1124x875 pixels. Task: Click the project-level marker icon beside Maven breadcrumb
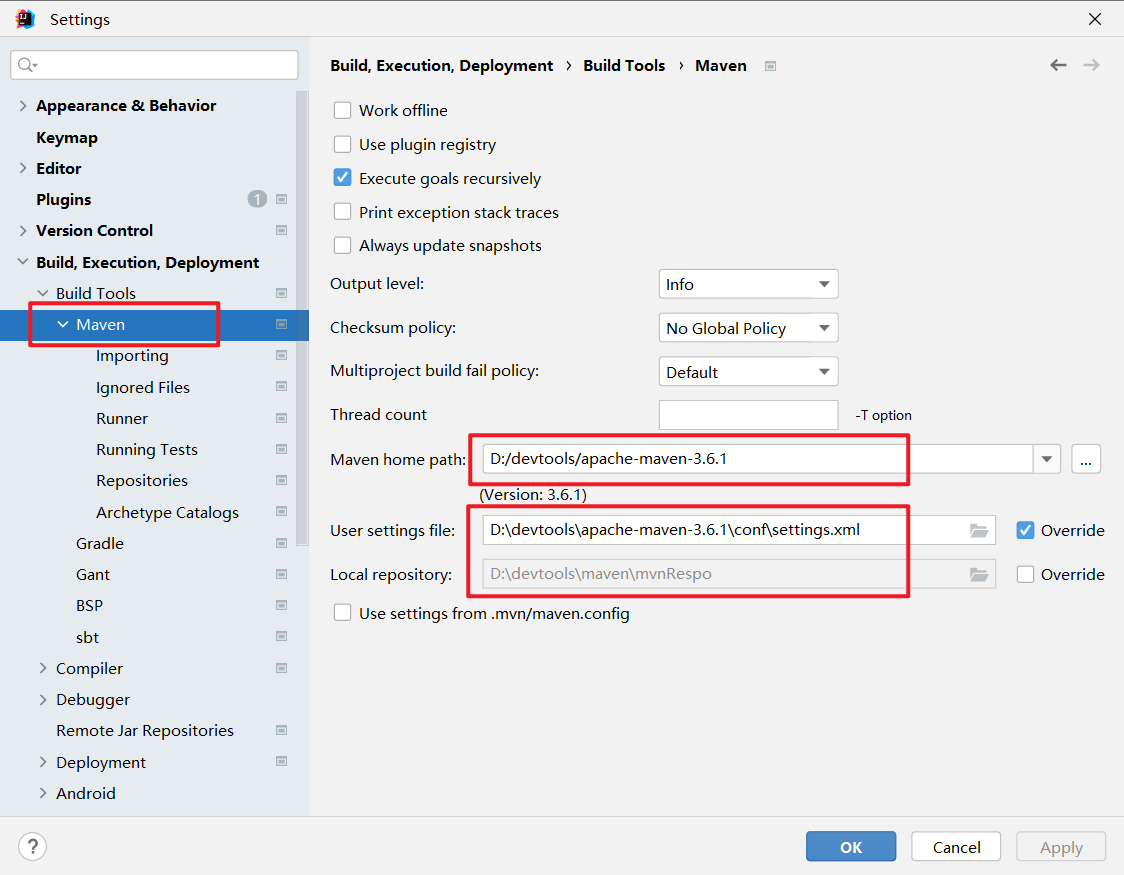771,66
